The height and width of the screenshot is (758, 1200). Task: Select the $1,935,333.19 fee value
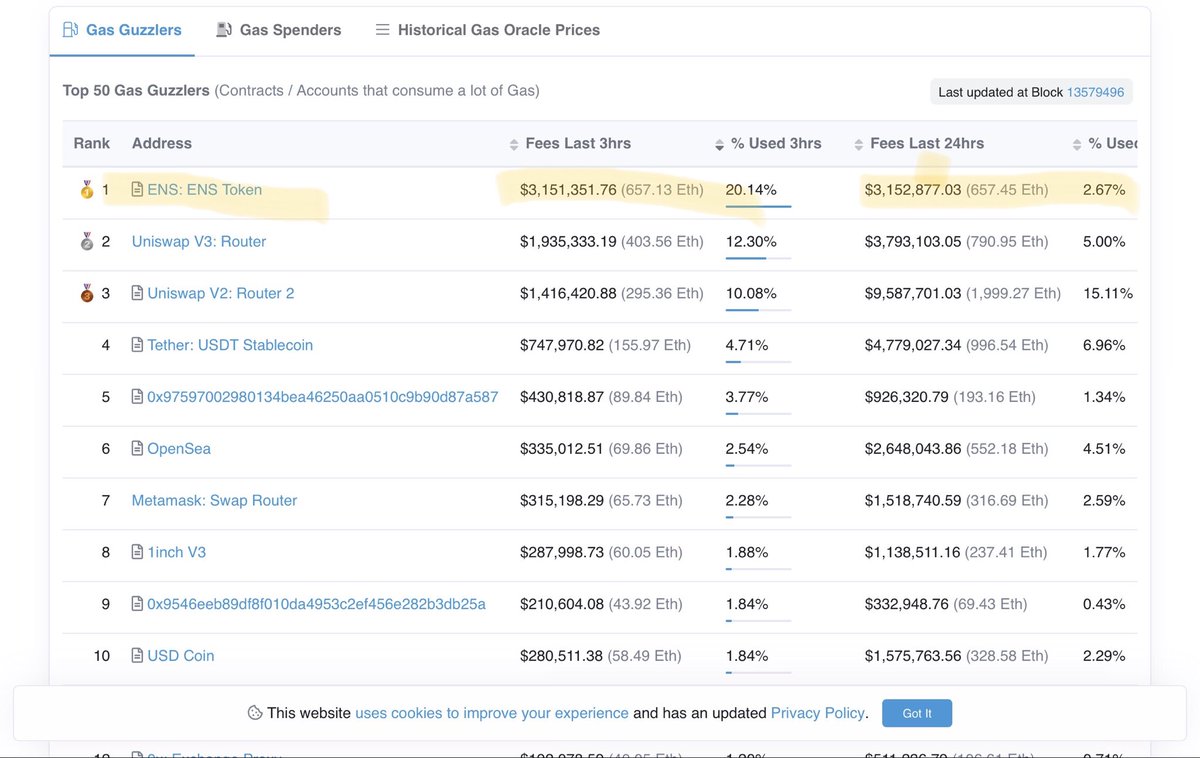(x=568, y=242)
